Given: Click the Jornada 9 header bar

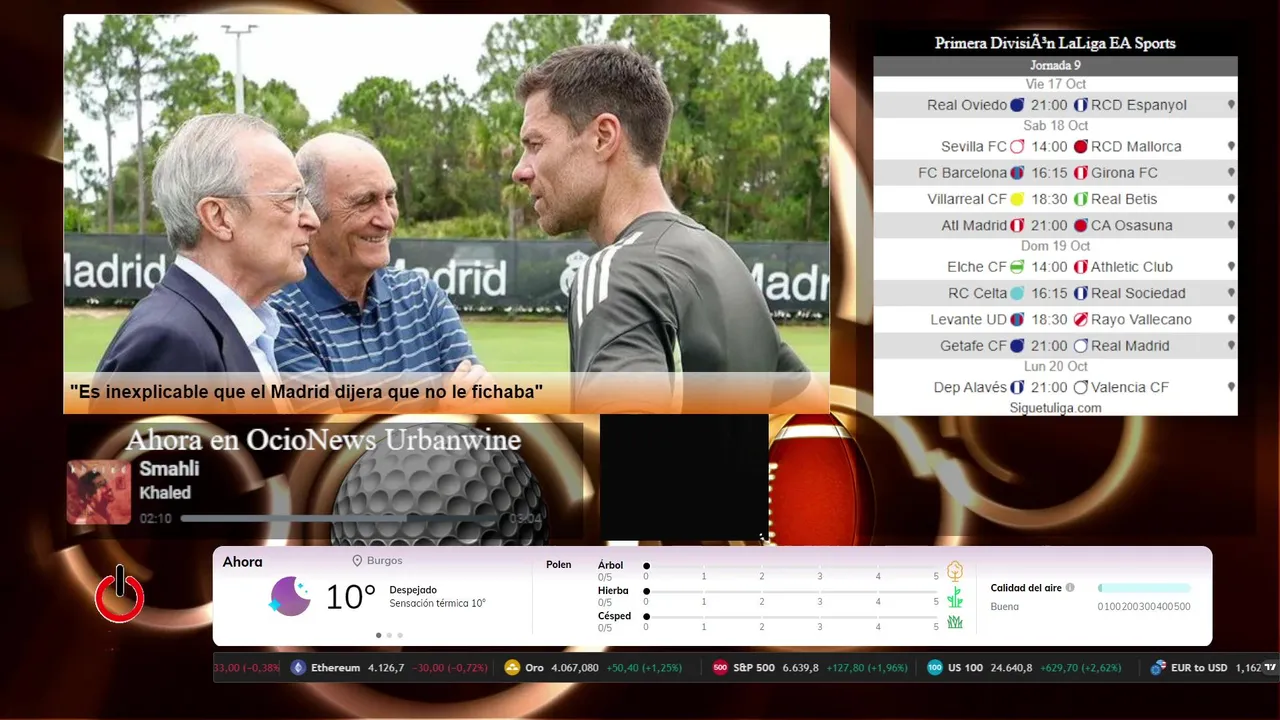Looking at the screenshot, I should point(1055,66).
